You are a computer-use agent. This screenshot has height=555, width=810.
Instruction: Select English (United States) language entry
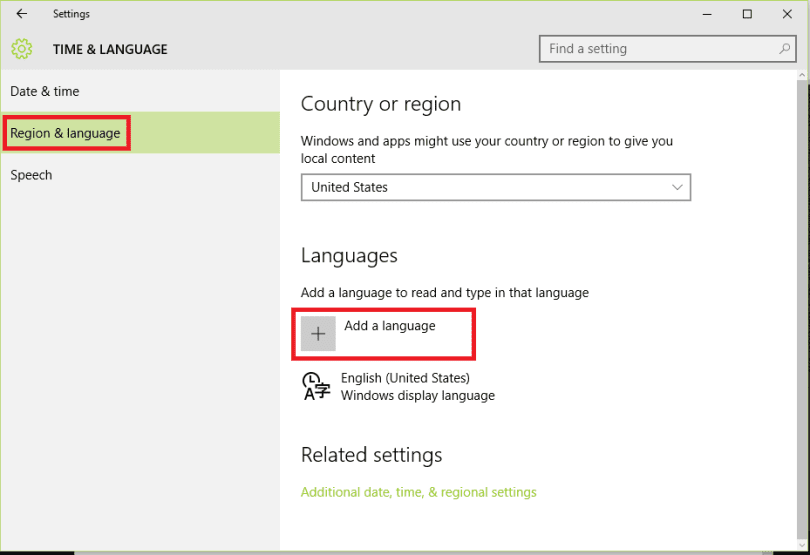[398, 387]
